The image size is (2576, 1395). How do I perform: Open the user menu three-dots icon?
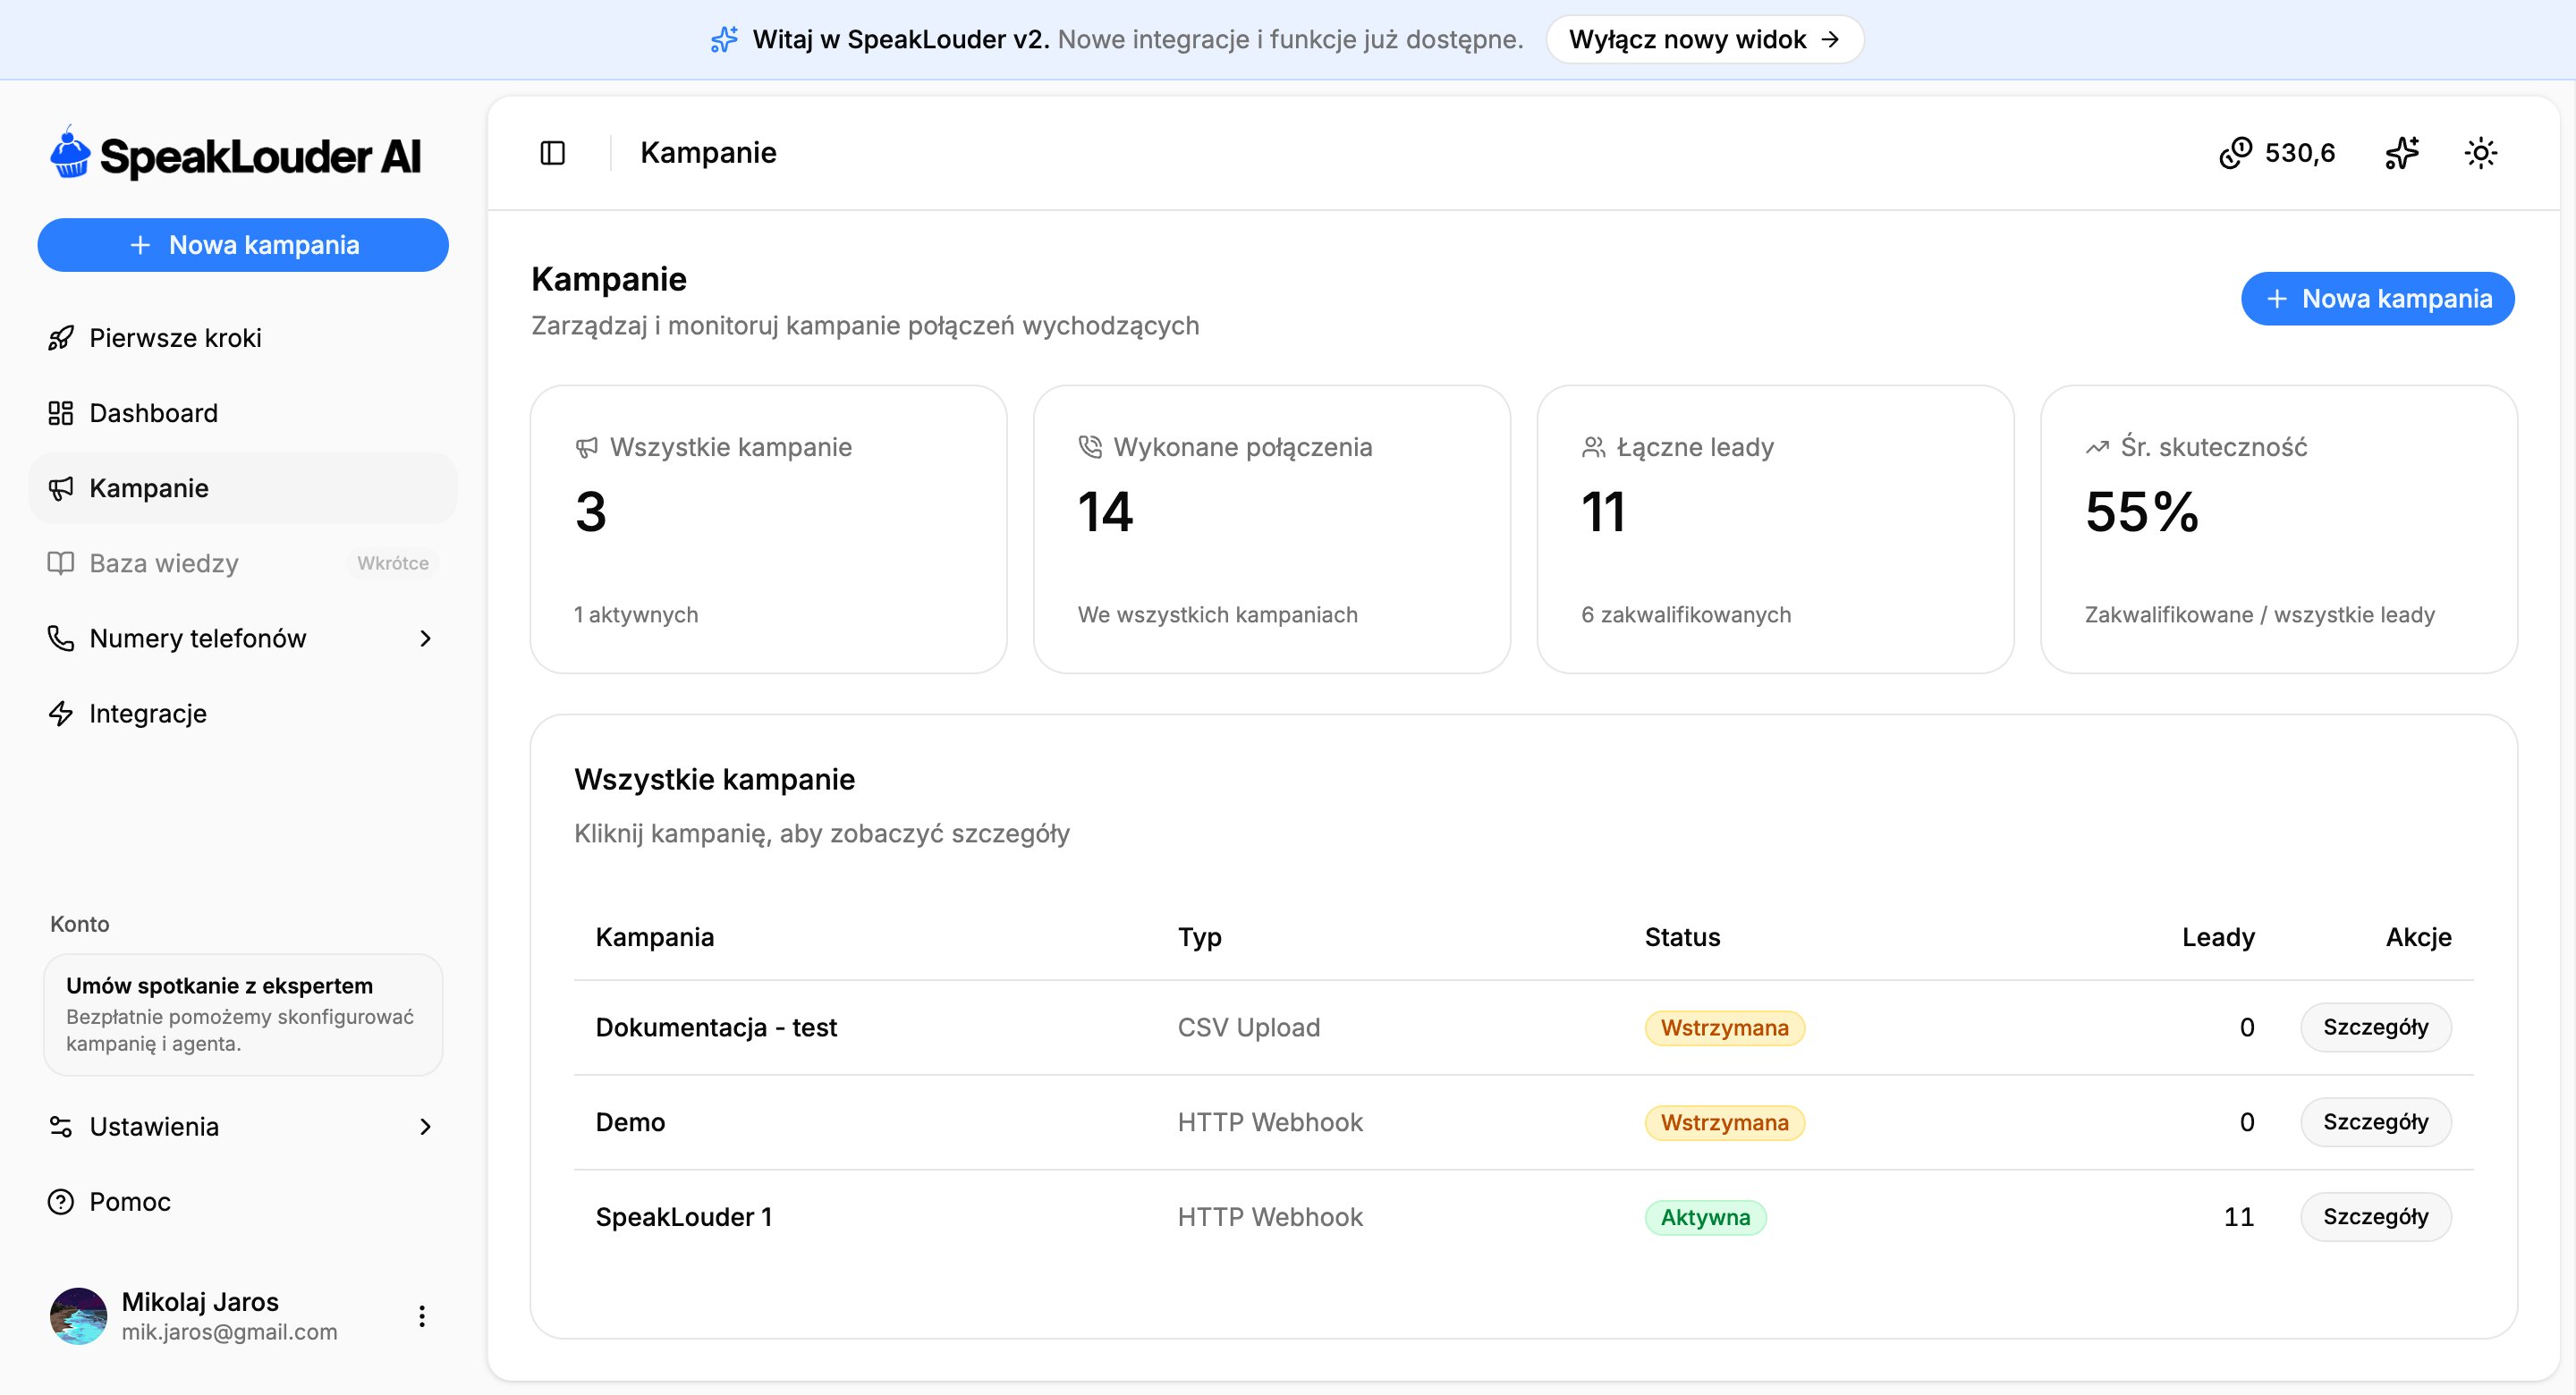(x=422, y=1316)
